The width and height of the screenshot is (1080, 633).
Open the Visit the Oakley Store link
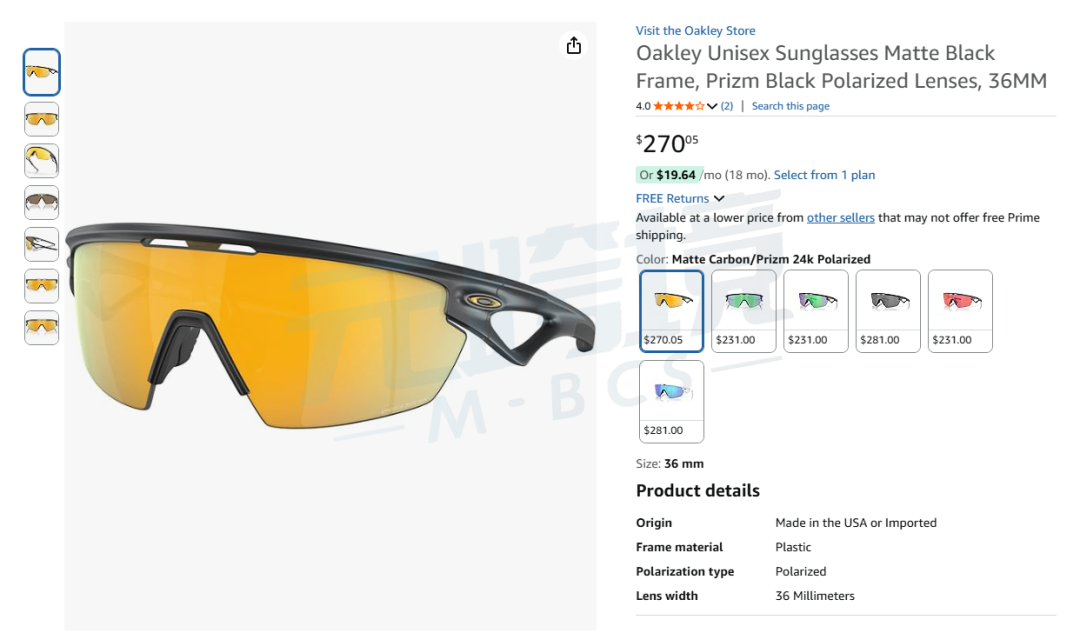[695, 30]
